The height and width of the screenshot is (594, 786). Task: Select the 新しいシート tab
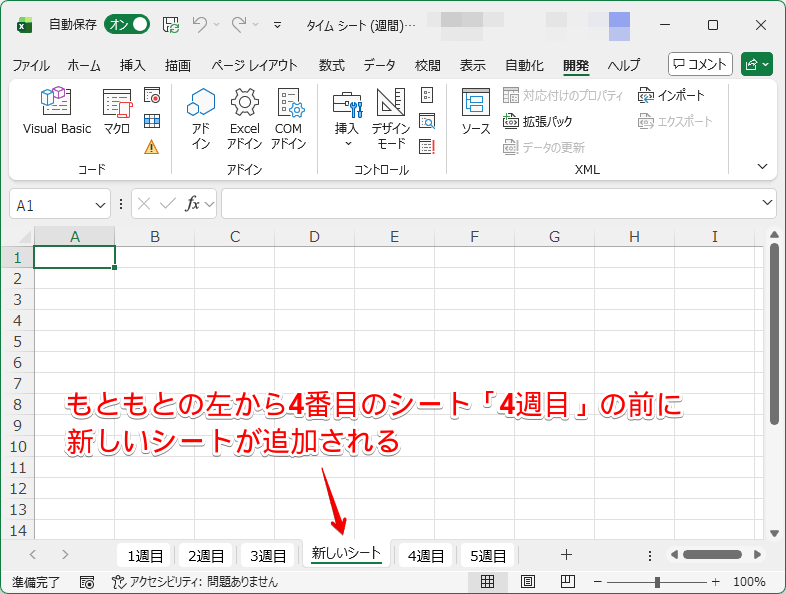(346, 553)
